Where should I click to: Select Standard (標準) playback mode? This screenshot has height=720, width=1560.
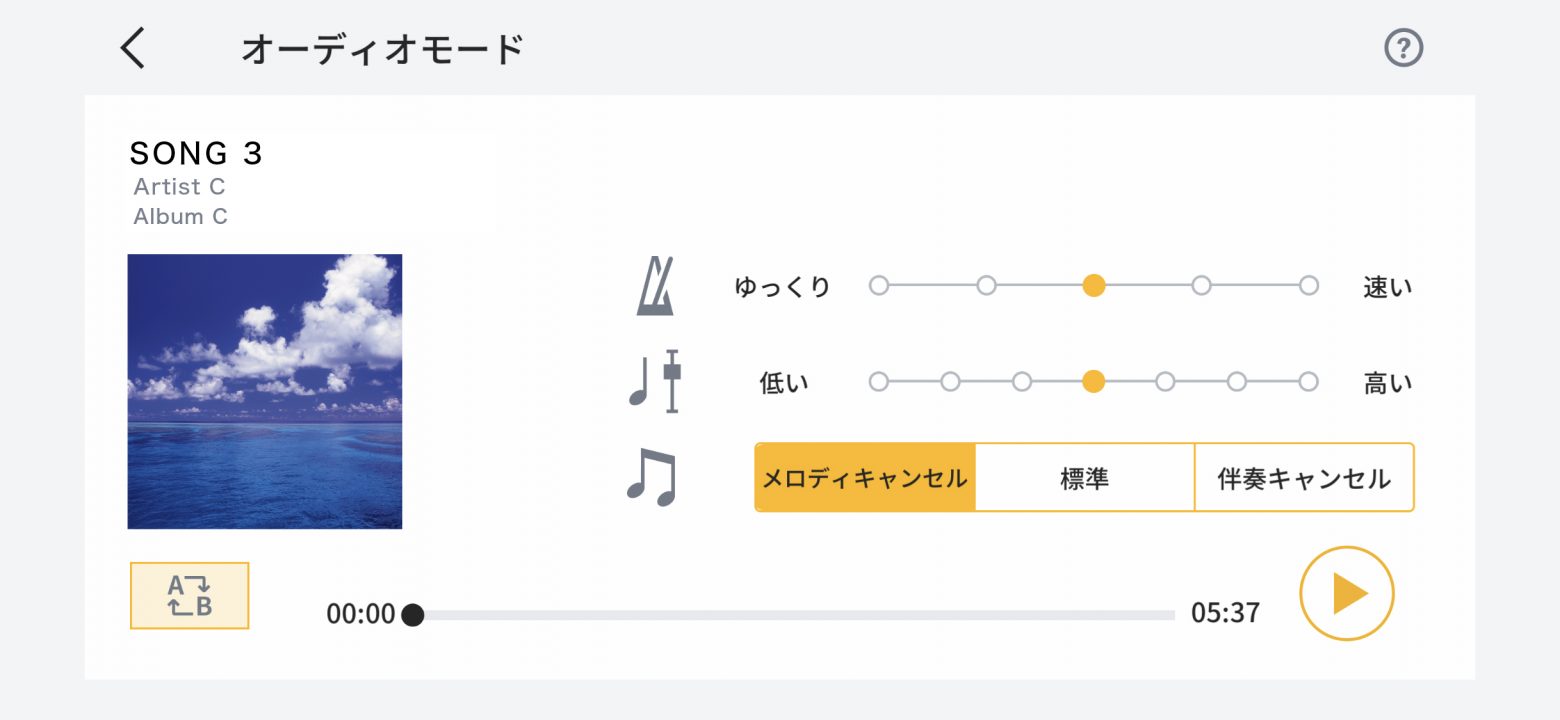1085,478
